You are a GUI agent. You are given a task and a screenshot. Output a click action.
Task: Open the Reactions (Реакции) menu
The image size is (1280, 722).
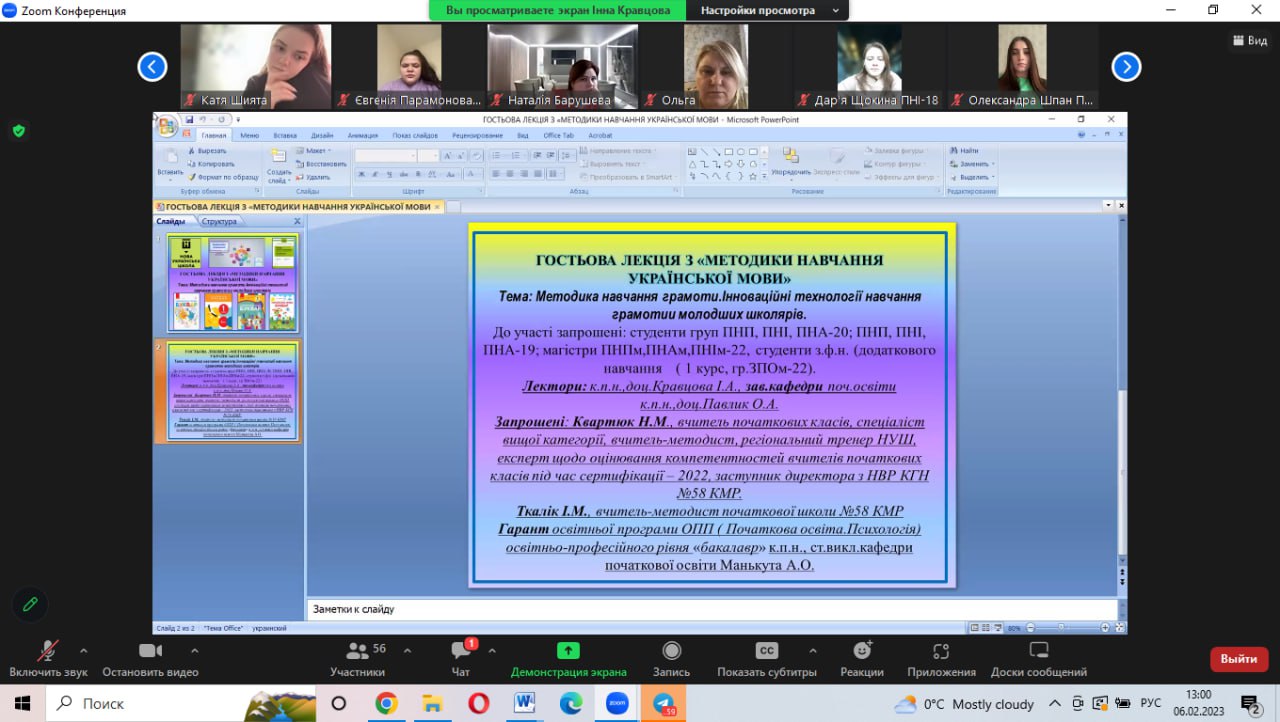pyautogui.click(x=861, y=652)
